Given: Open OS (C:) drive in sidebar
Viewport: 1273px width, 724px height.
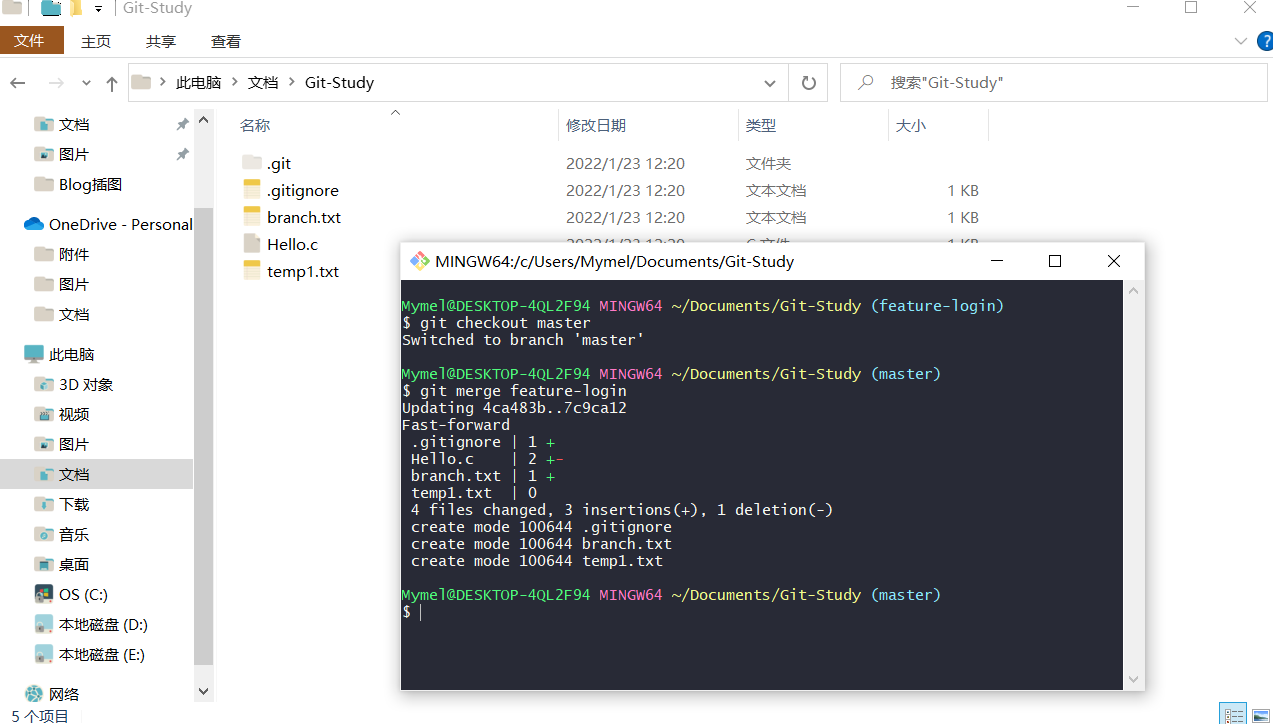Looking at the screenshot, I should (x=71, y=594).
